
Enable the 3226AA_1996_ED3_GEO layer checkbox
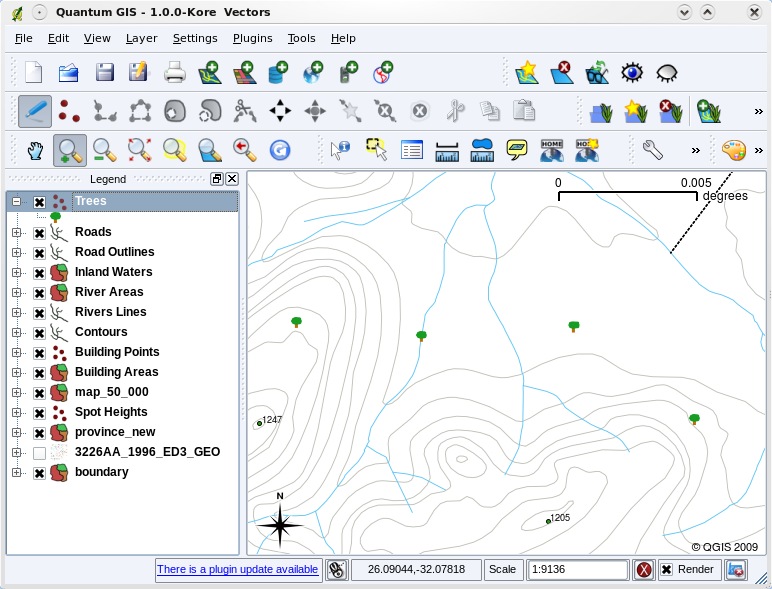39,453
